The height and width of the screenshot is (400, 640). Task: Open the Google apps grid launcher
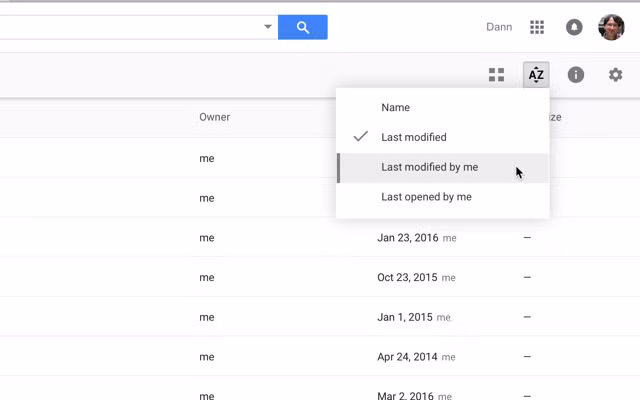coord(537,27)
